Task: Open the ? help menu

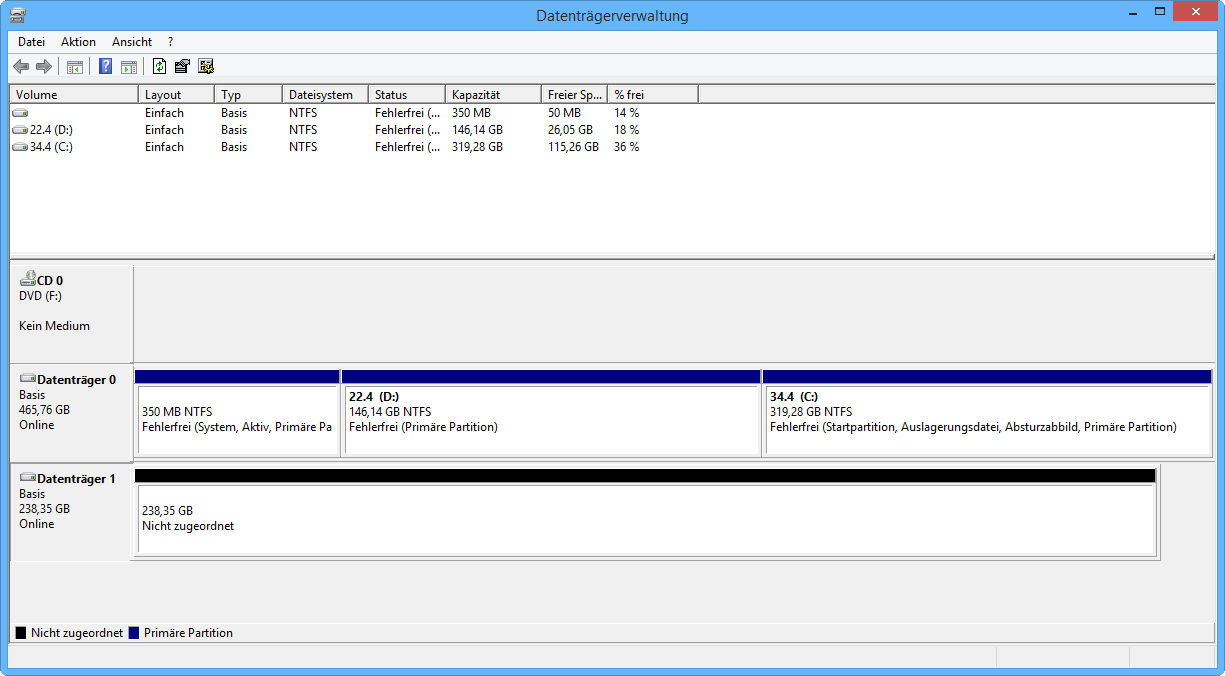Action: [170, 42]
